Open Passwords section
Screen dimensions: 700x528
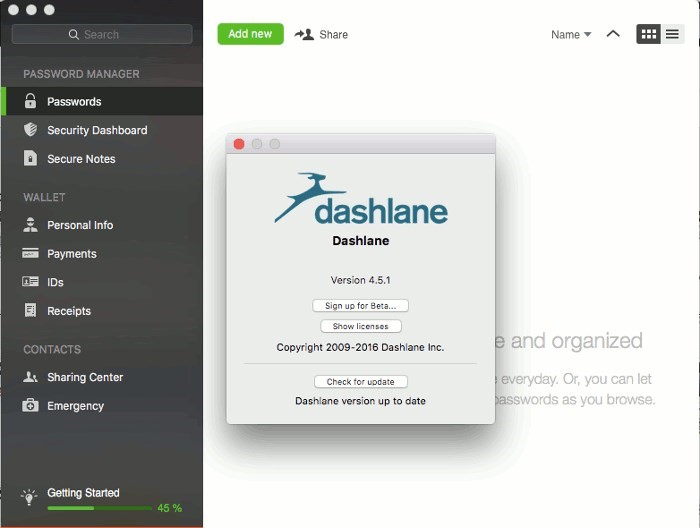pyautogui.click(x=102, y=101)
